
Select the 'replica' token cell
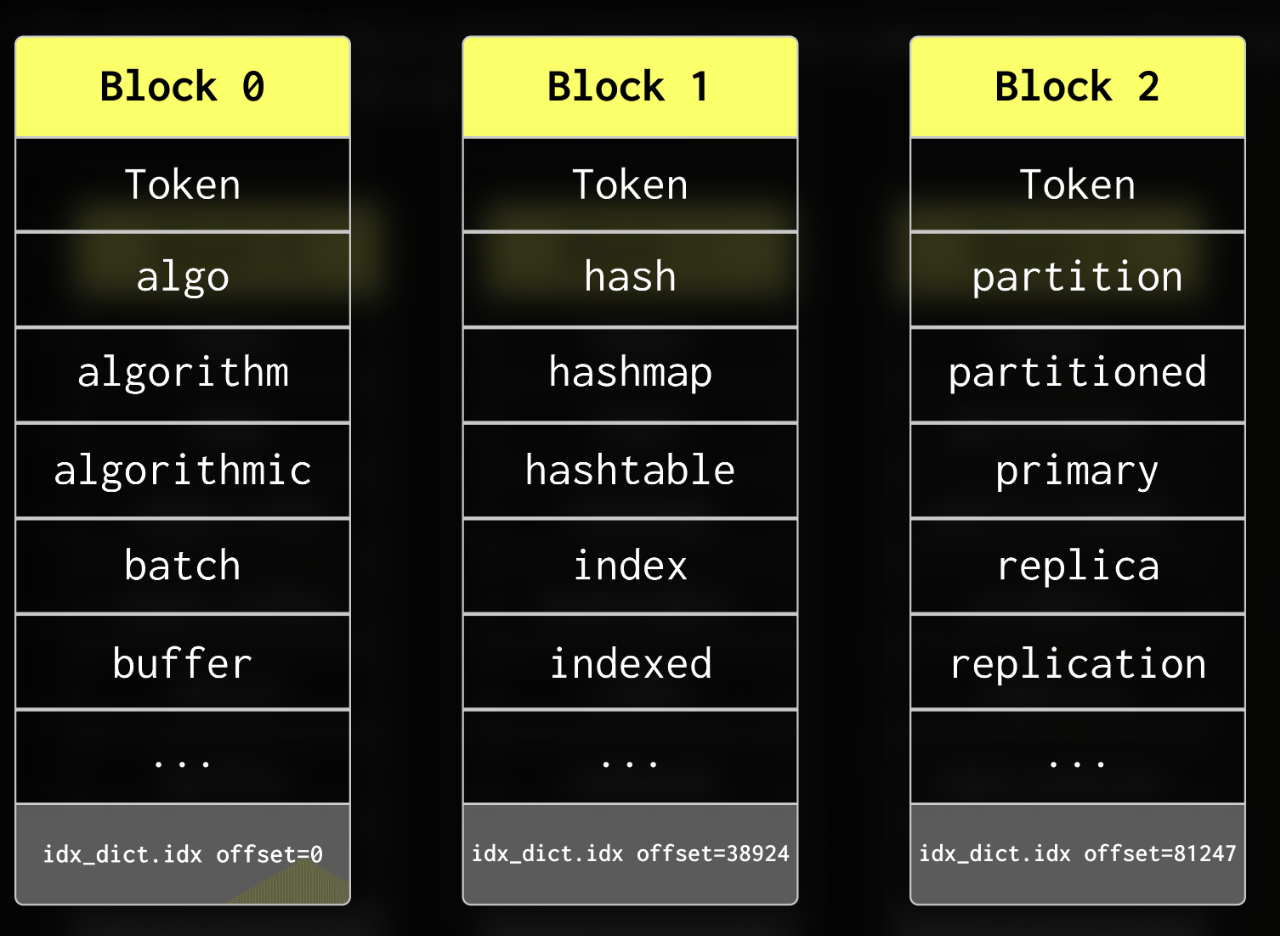(1077, 566)
